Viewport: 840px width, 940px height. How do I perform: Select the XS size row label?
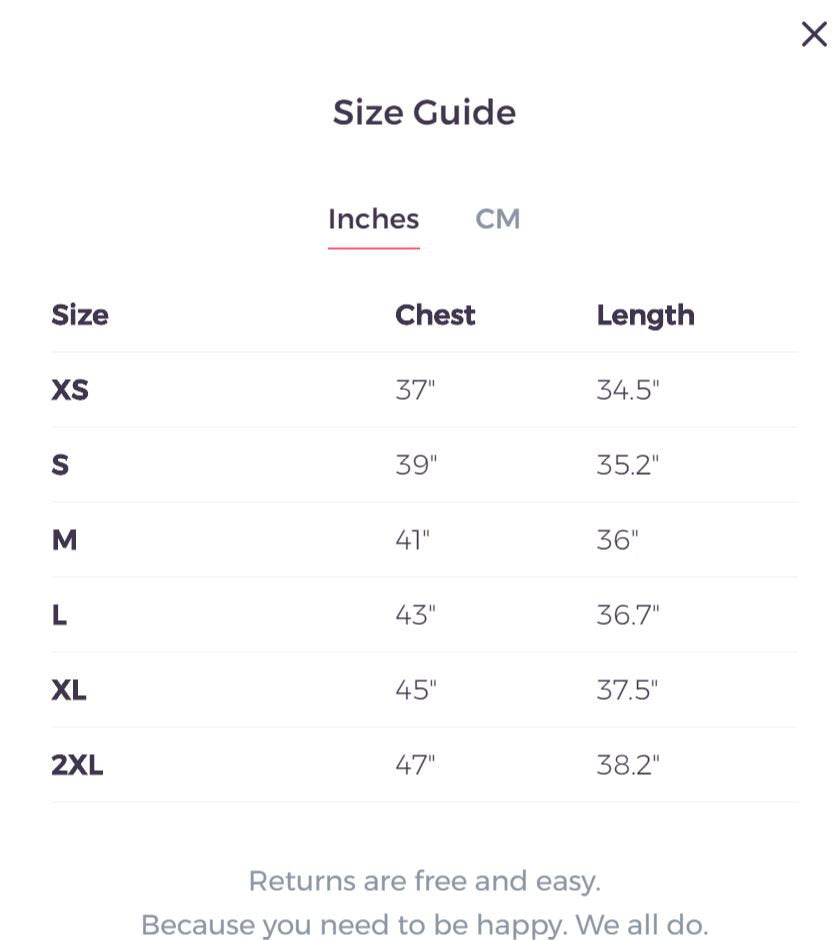[x=70, y=390]
